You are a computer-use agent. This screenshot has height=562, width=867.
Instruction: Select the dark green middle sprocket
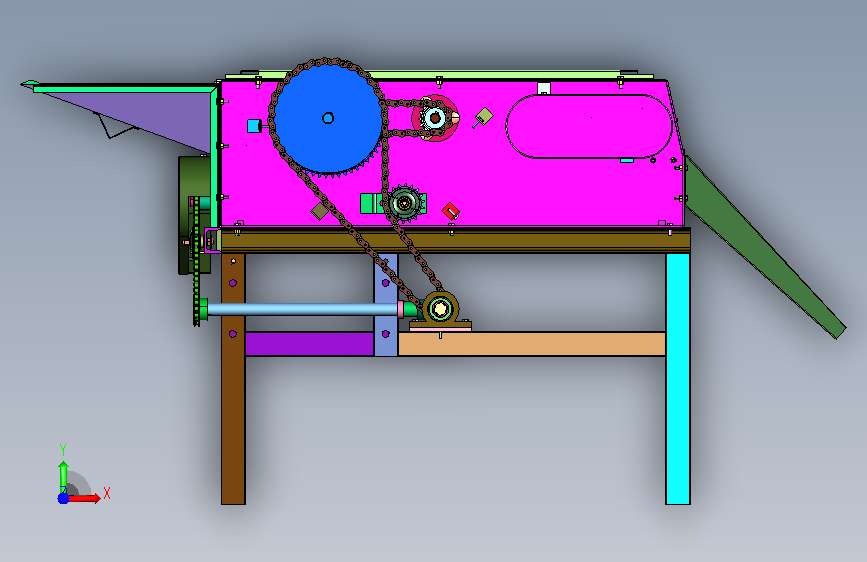(x=404, y=204)
